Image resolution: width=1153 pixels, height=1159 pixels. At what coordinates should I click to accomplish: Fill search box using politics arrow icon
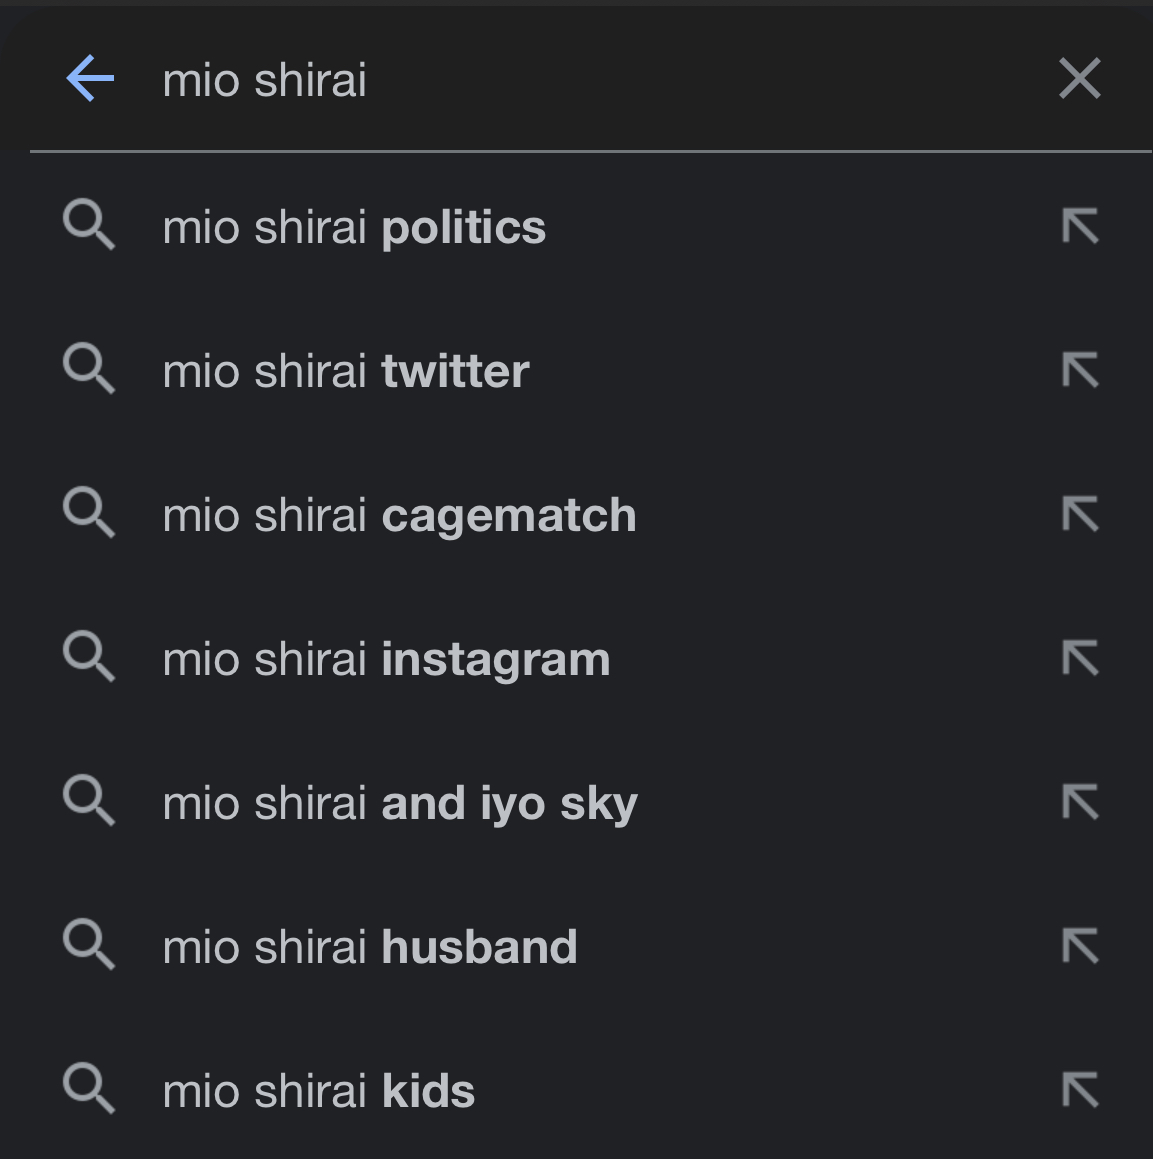[x=1080, y=226]
